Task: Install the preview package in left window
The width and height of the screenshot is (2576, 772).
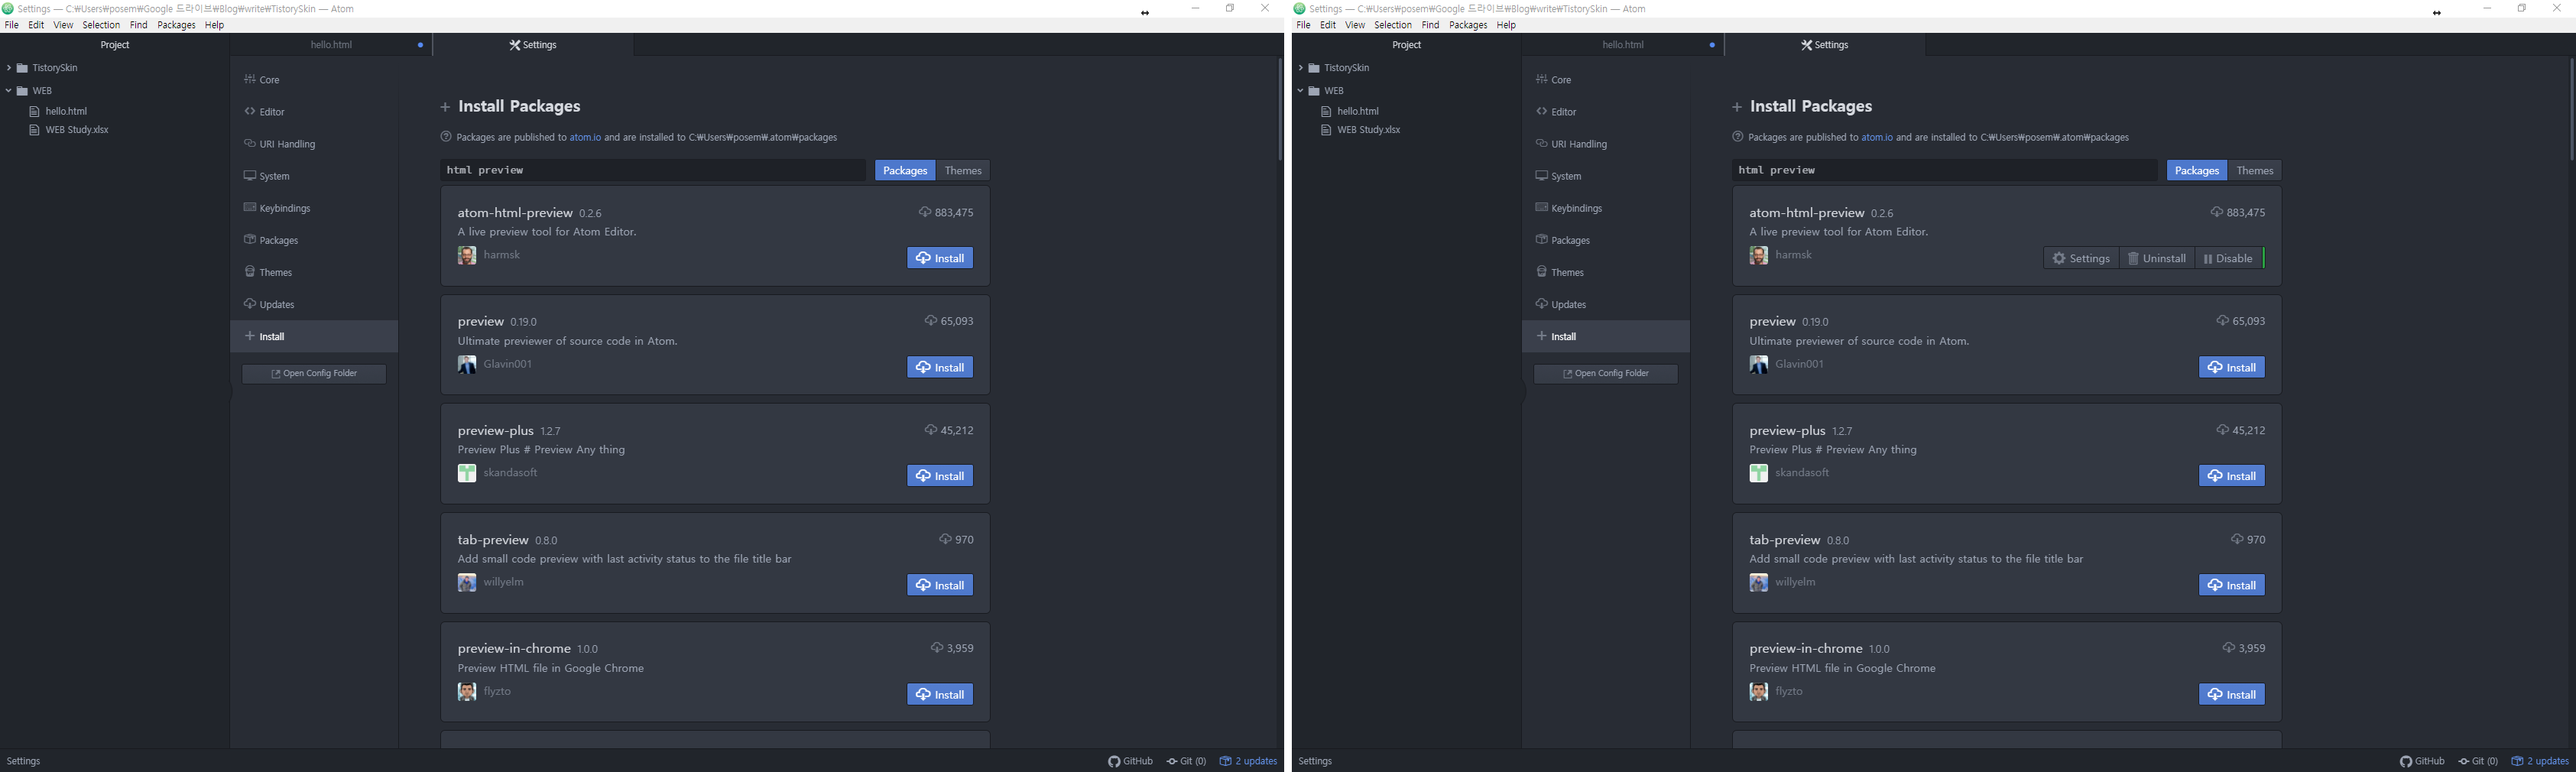Action: click(940, 367)
